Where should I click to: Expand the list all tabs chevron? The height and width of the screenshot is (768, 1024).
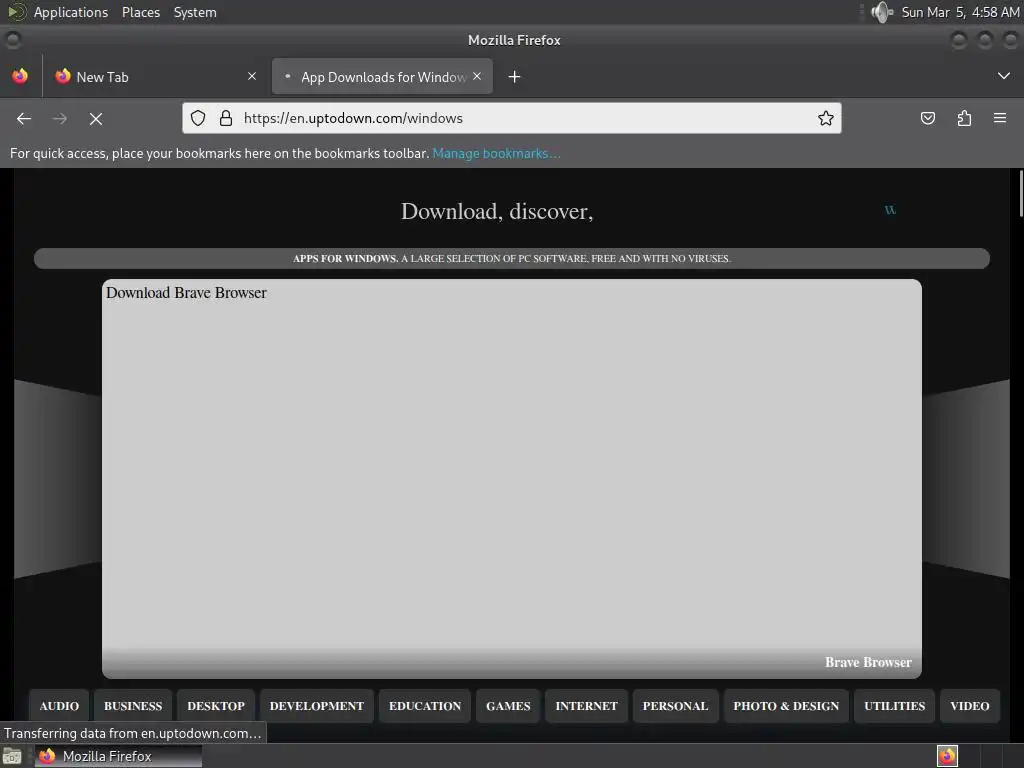(x=1004, y=76)
